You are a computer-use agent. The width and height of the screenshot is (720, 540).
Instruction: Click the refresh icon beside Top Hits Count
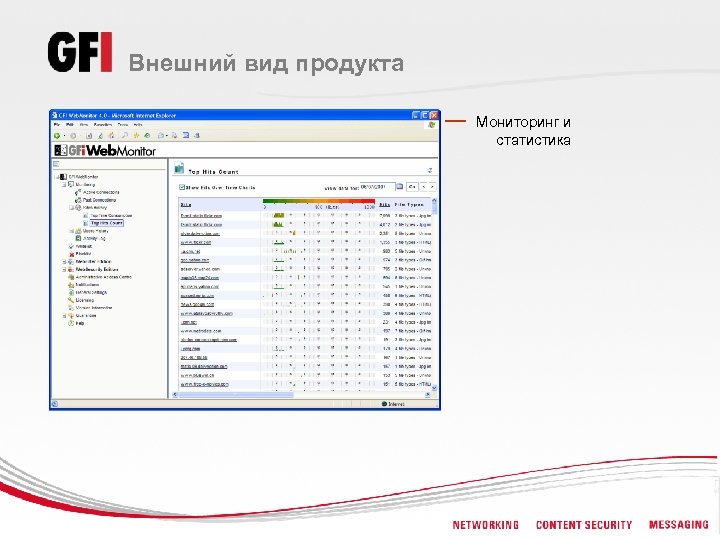[430, 170]
